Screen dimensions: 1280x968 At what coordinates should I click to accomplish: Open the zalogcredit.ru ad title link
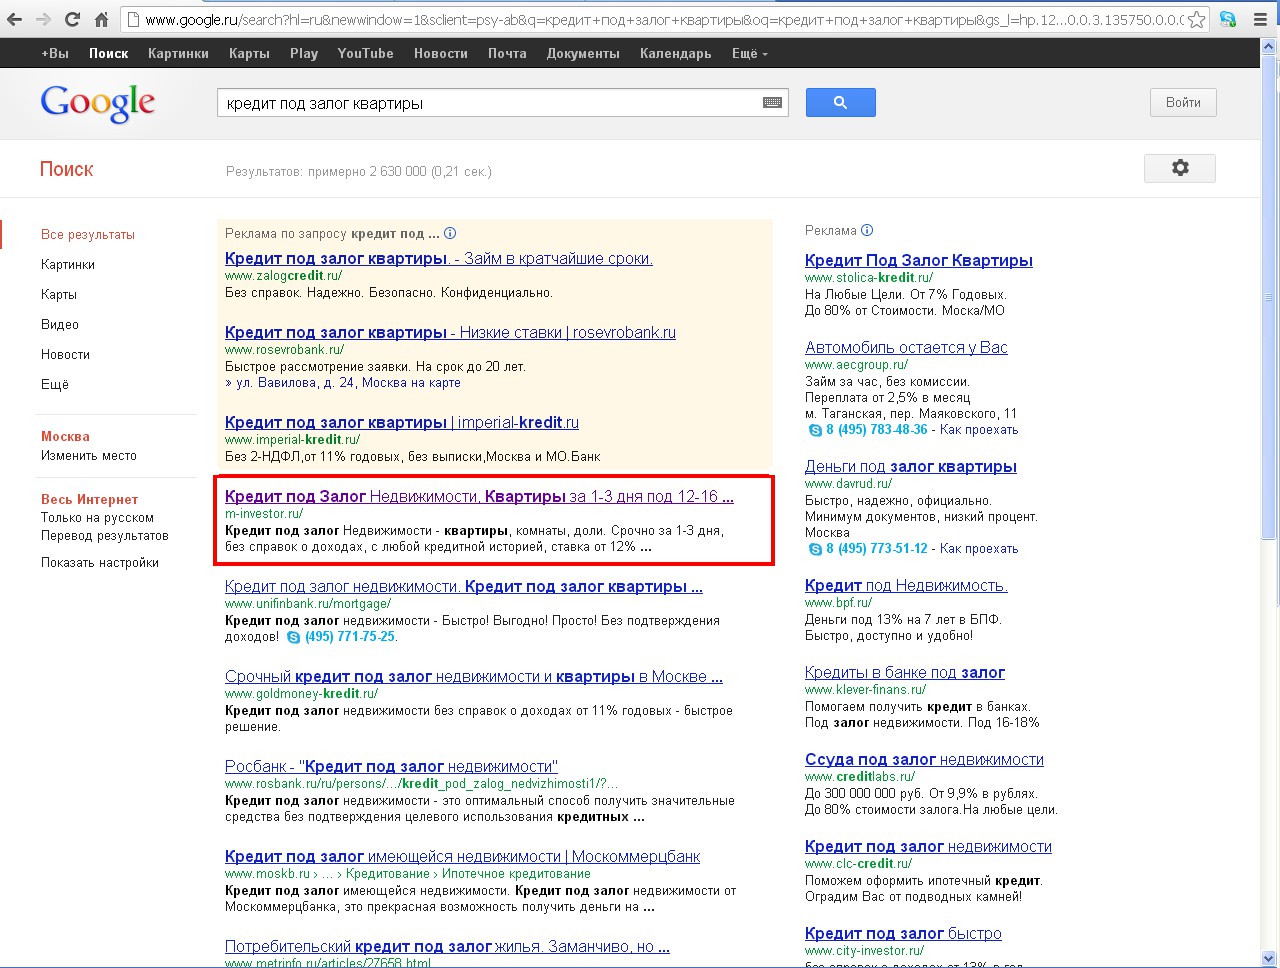(x=439, y=258)
